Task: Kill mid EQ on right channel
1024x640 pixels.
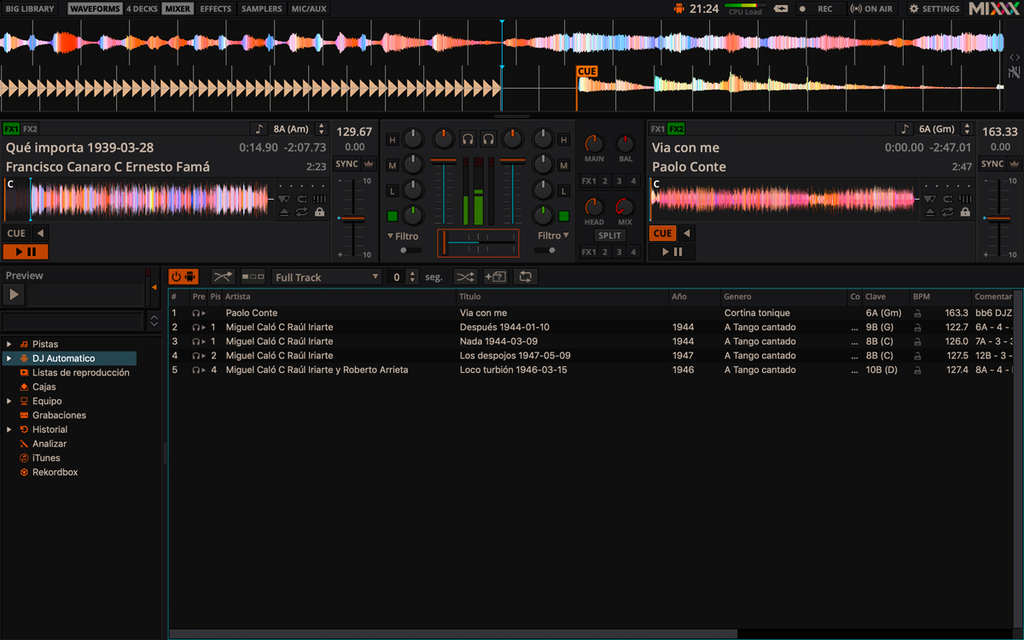Action: [564, 165]
